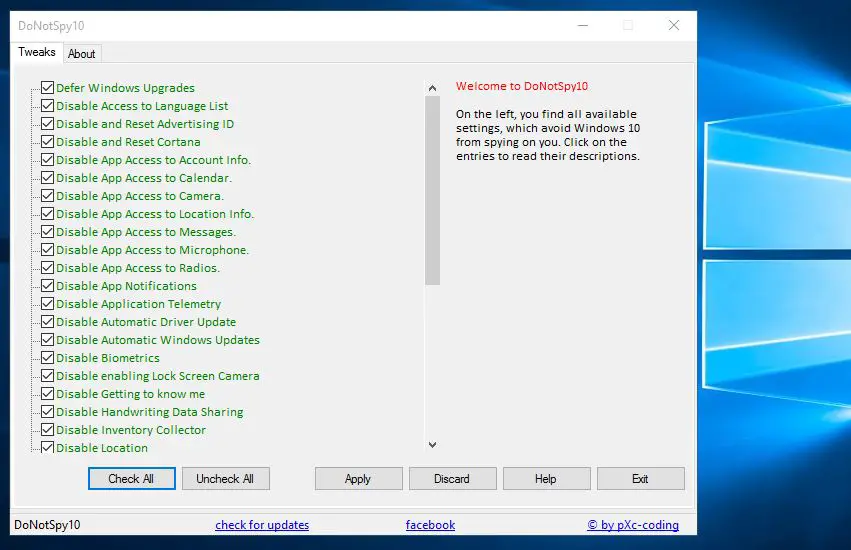851x550 pixels.
Task: Toggle Disable Location checkbox
Action: point(47,447)
